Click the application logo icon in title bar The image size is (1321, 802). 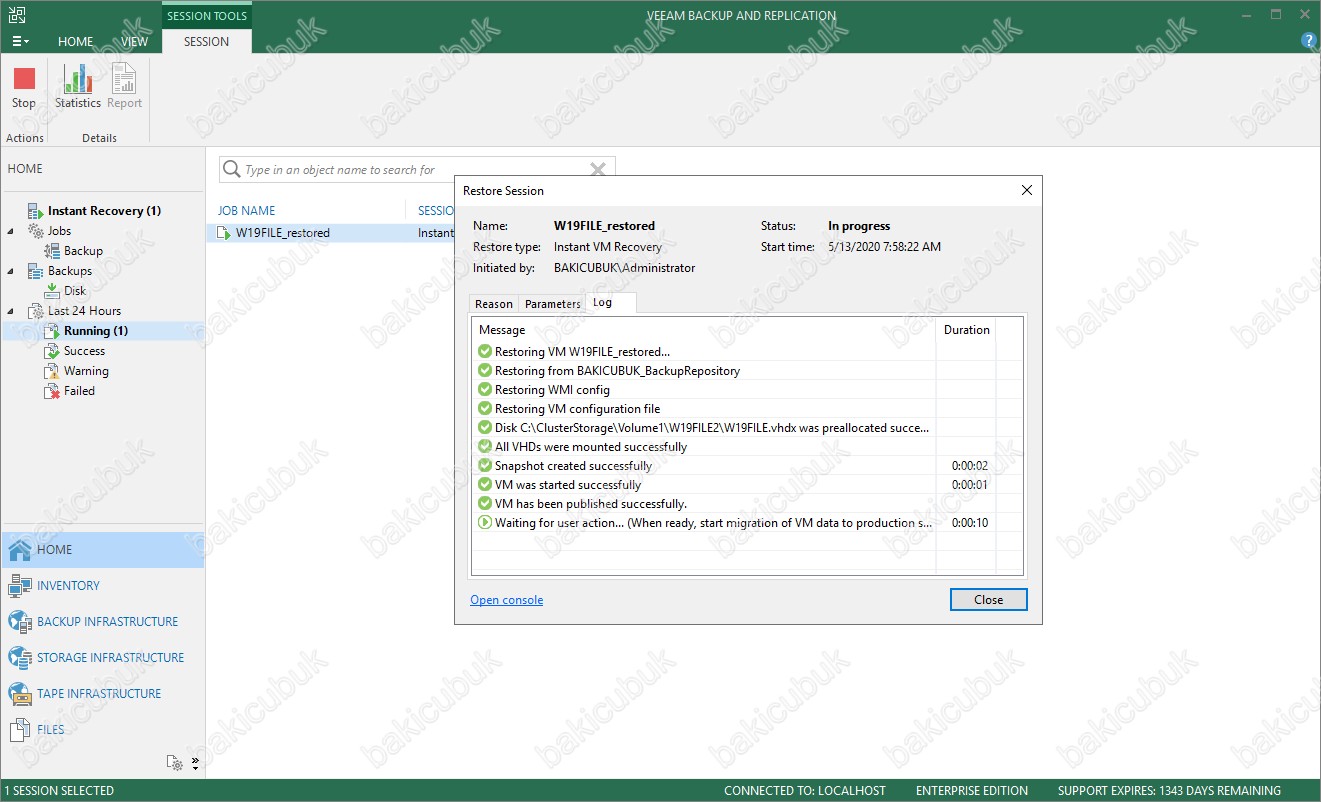17,15
